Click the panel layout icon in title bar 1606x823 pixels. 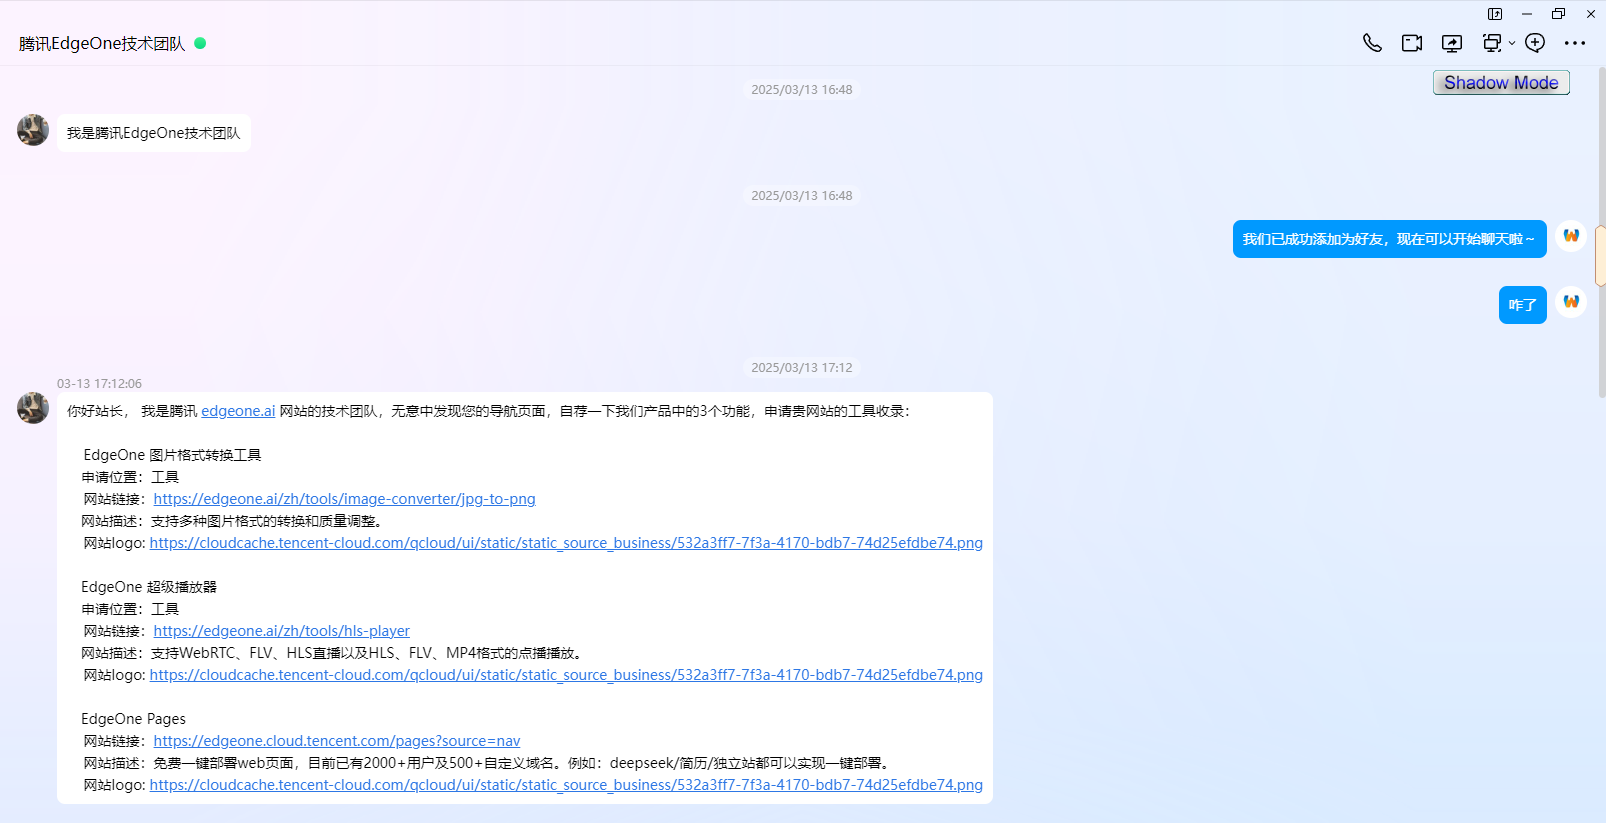click(1495, 14)
